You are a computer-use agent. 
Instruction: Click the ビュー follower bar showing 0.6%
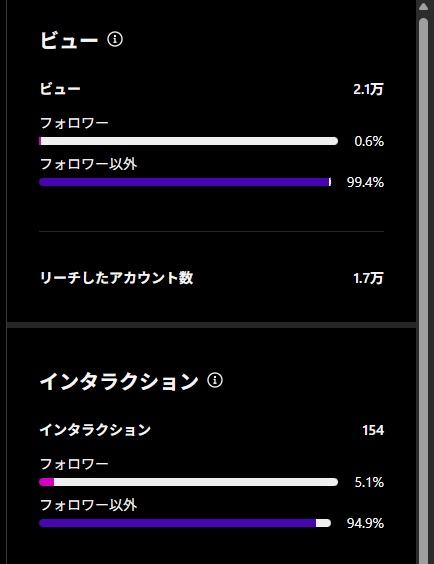pyautogui.click(x=188, y=141)
